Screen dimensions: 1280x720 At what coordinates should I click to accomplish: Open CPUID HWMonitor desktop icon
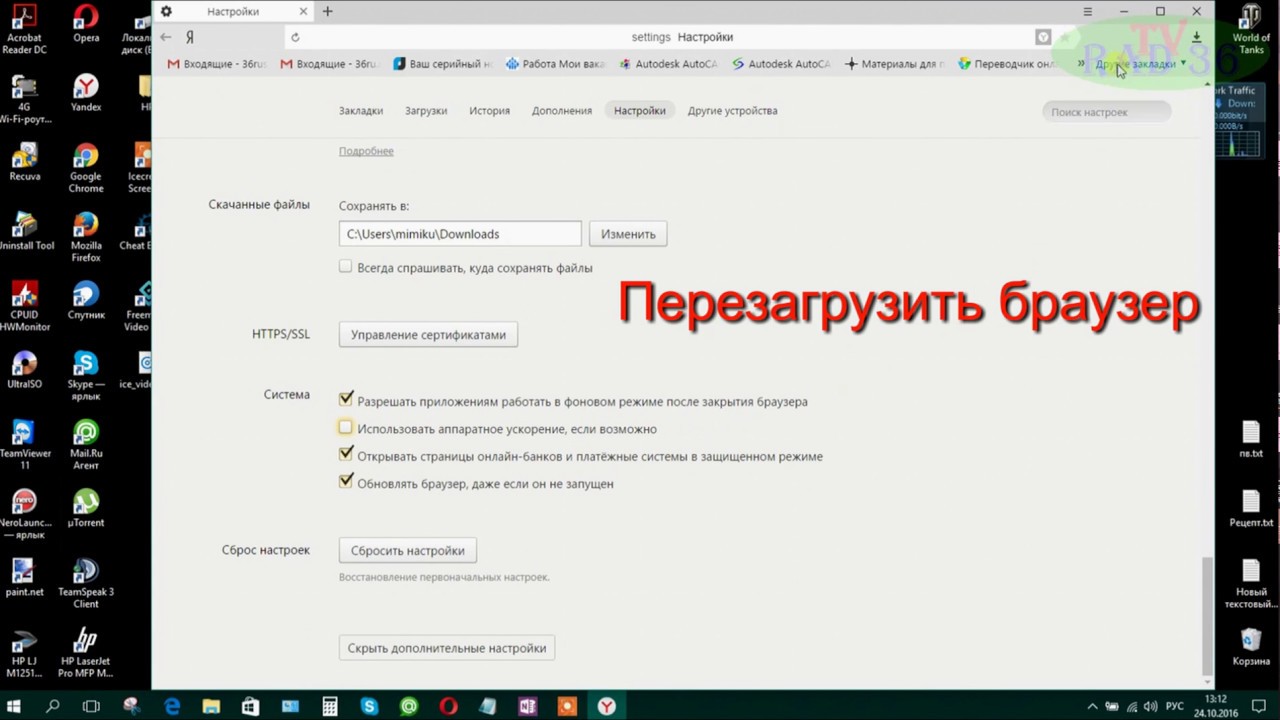[x=25, y=306]
